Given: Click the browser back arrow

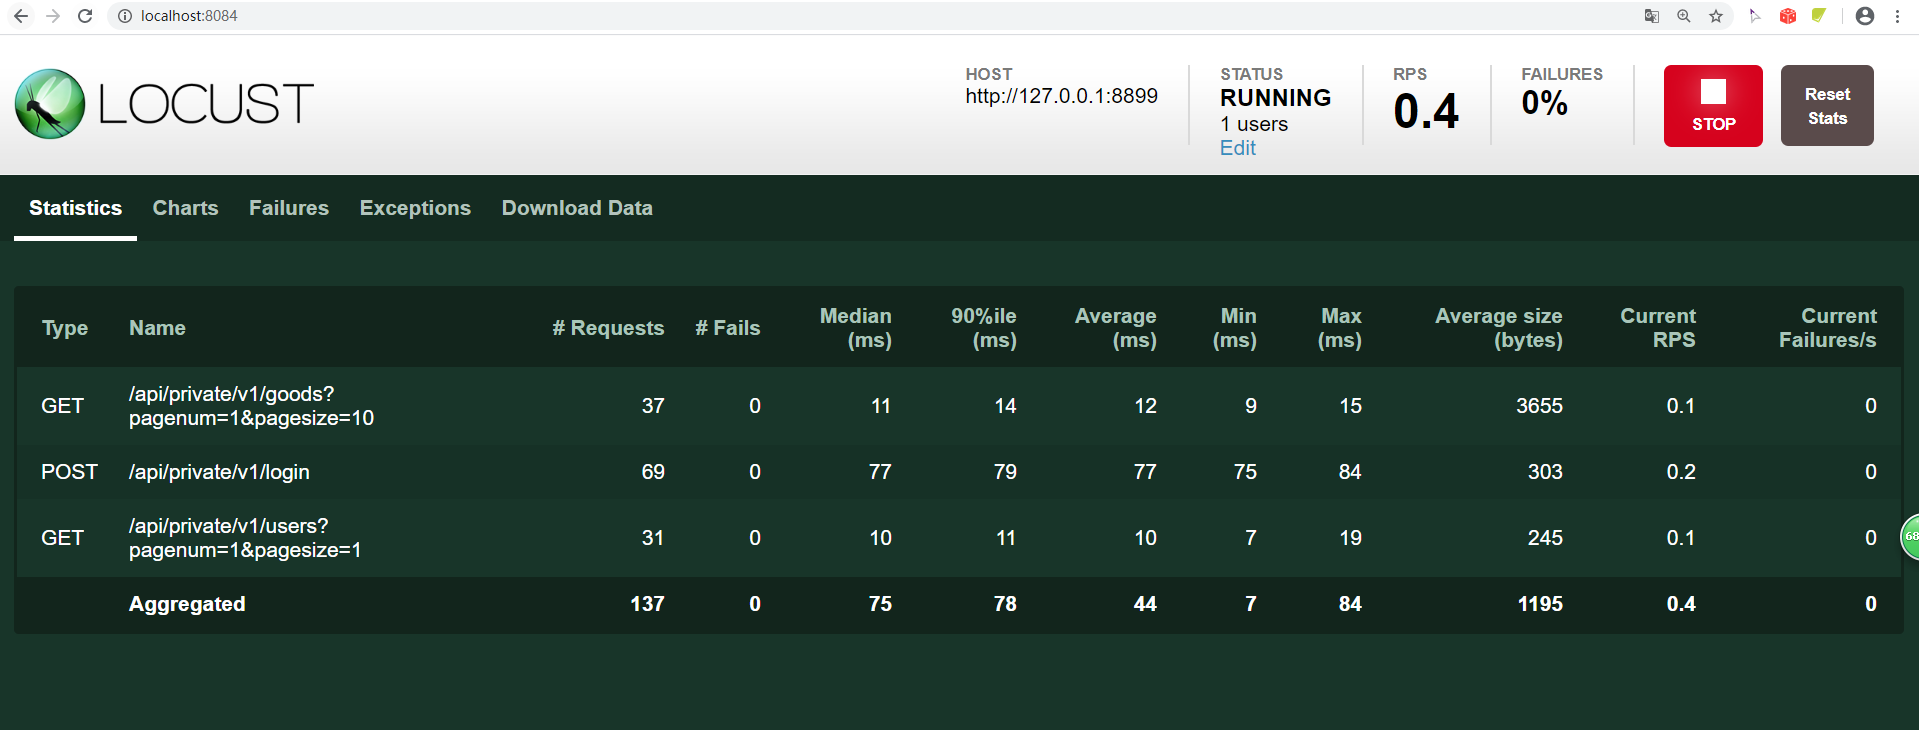Looking at the screenshot, I should tap(21, 16).
